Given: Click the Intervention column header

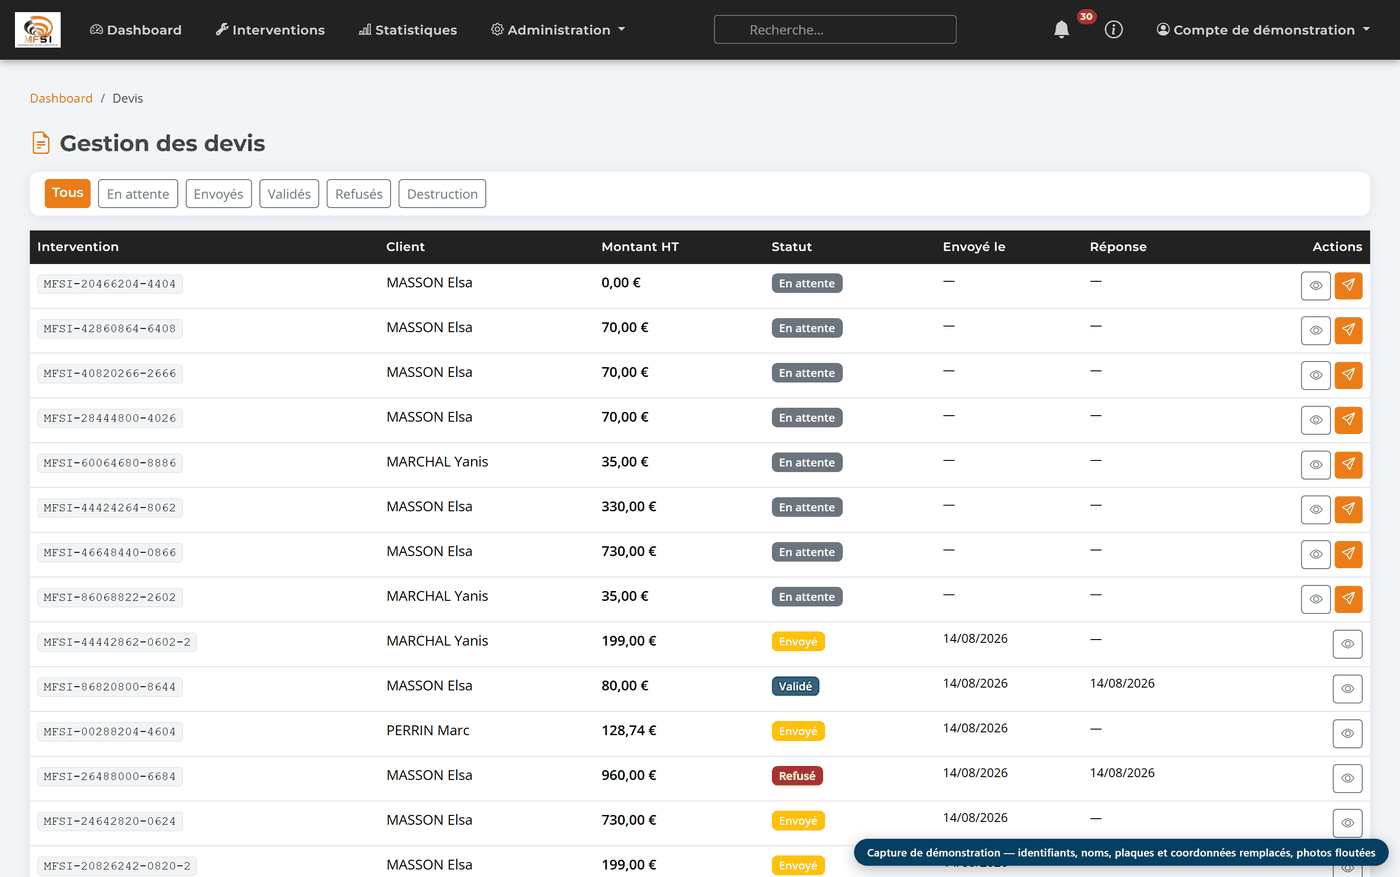Looking at the screenshot, I should coord(78,247).
